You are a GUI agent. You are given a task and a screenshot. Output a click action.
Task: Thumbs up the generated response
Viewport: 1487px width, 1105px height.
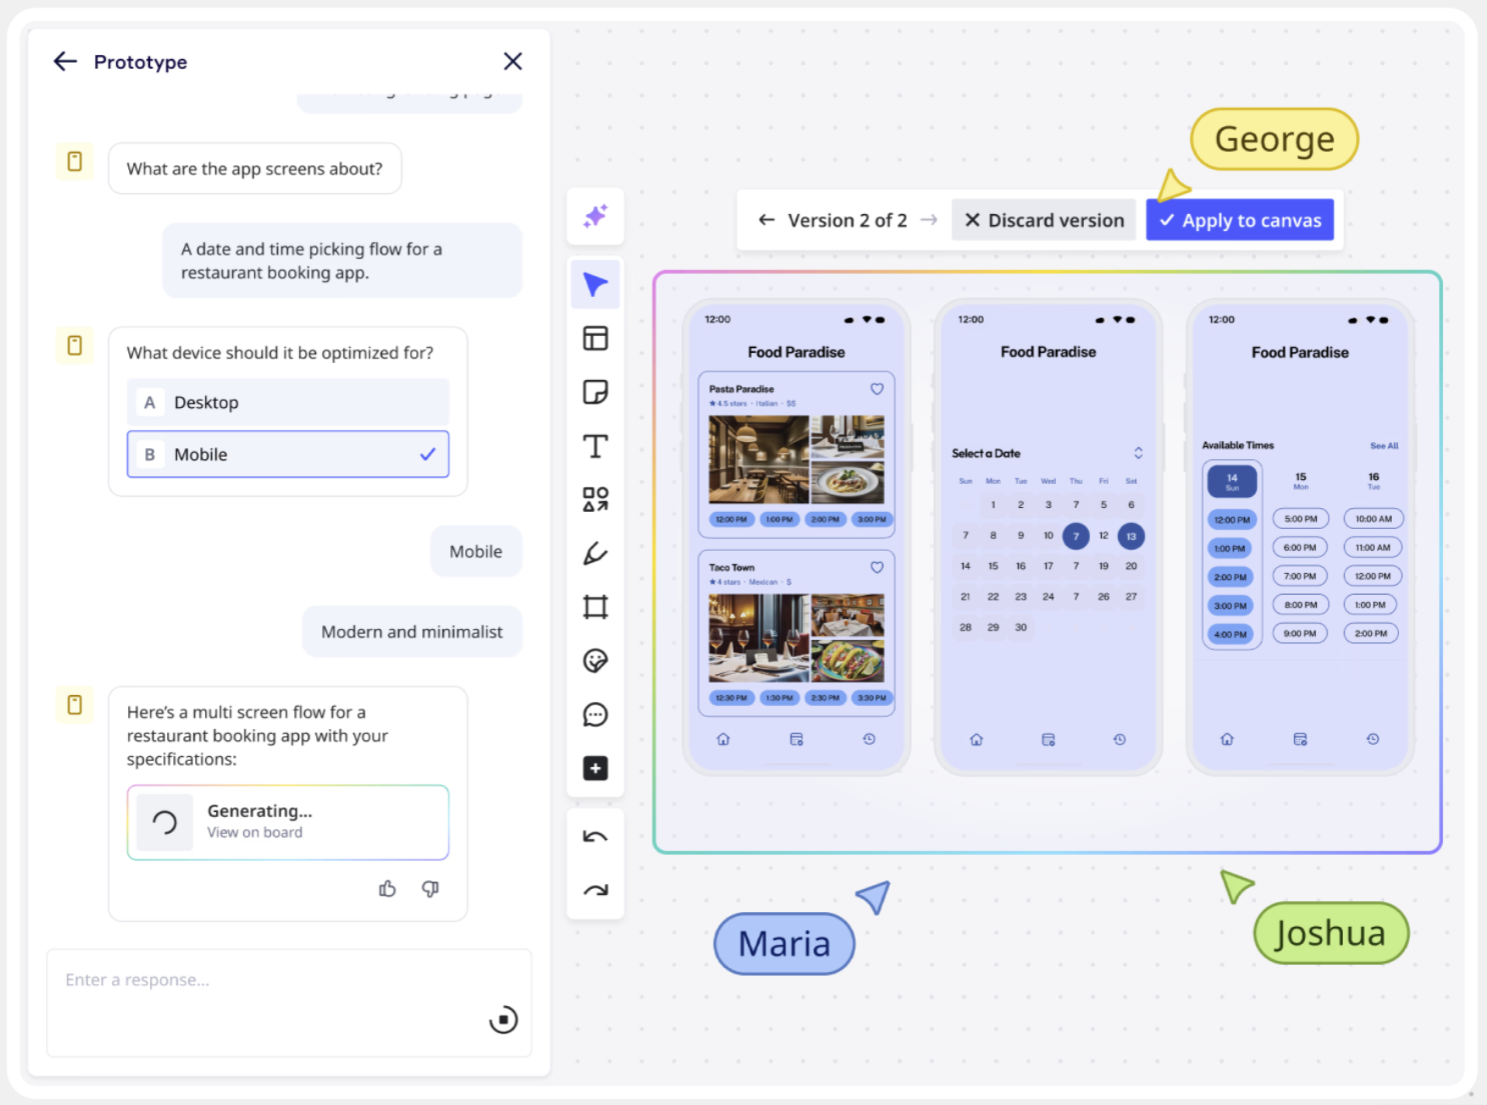387,889
